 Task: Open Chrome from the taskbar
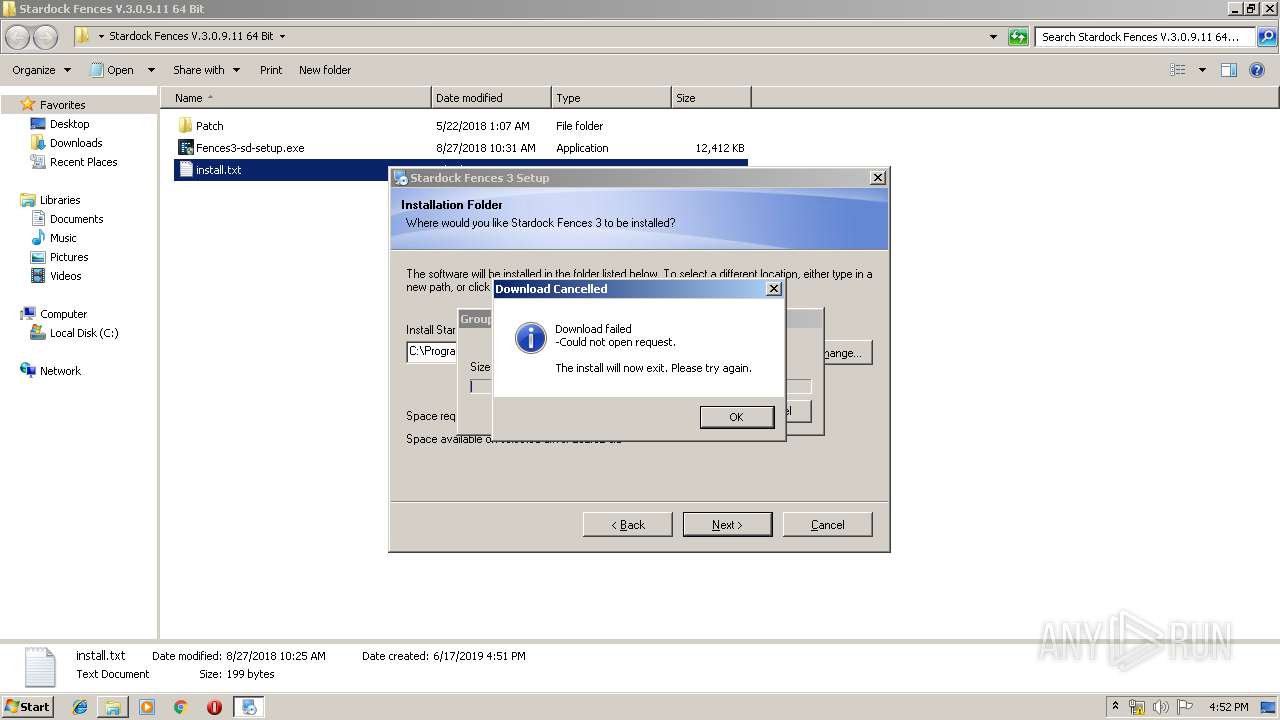click(x=180, y=707)
